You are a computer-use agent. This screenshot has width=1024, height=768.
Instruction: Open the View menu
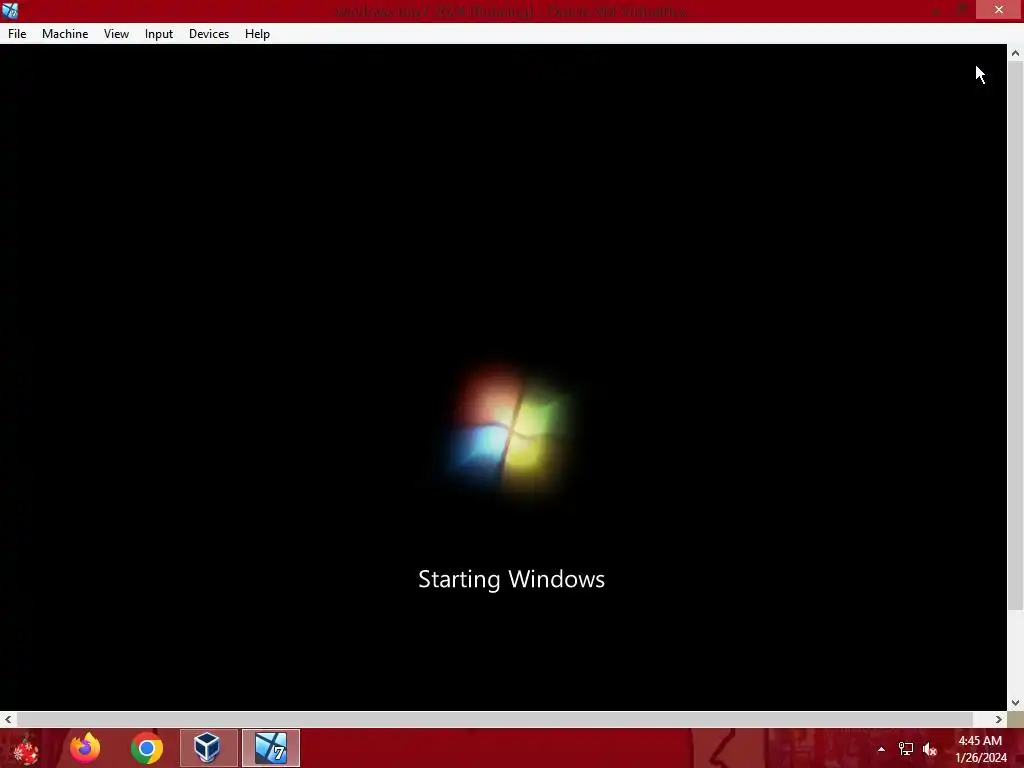point(116,34)
